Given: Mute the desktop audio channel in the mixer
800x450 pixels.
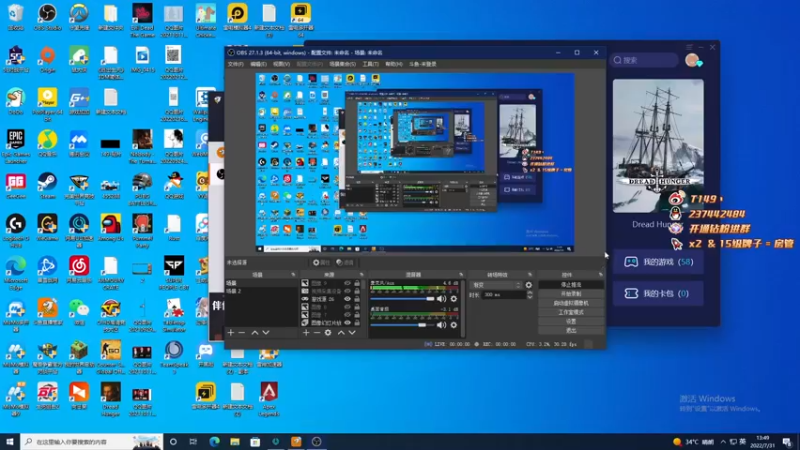Looking at the screenshot, I should coord(441,325).
